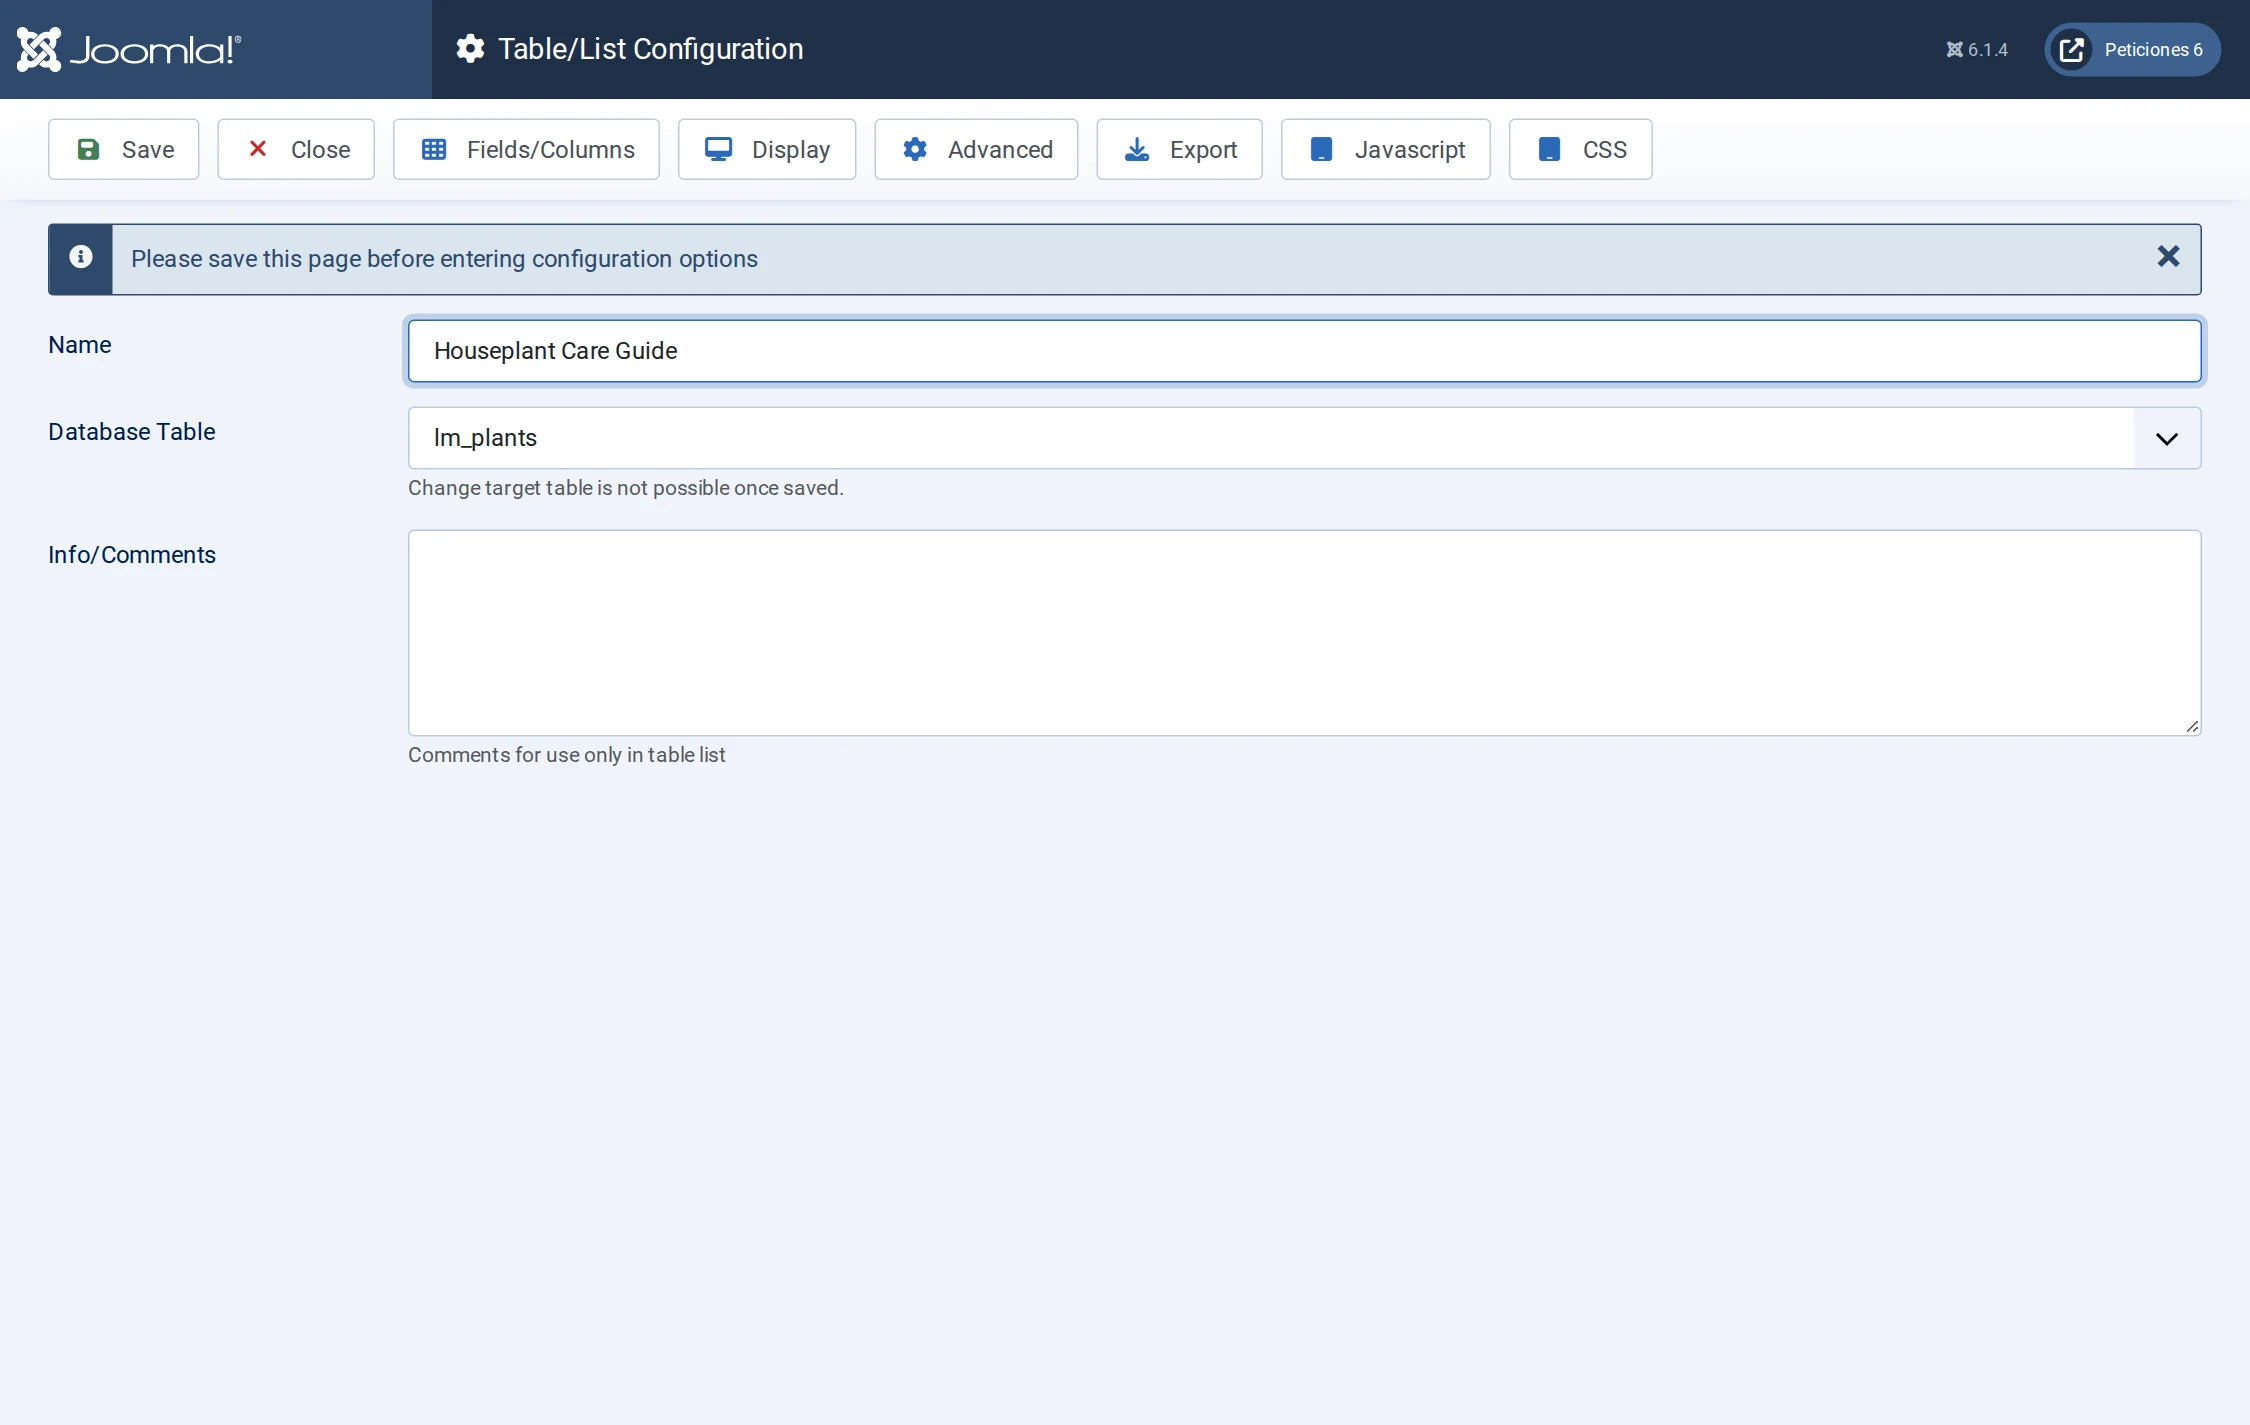
Task: Expand the Database Table dropdown
Action: [1304, 438]
